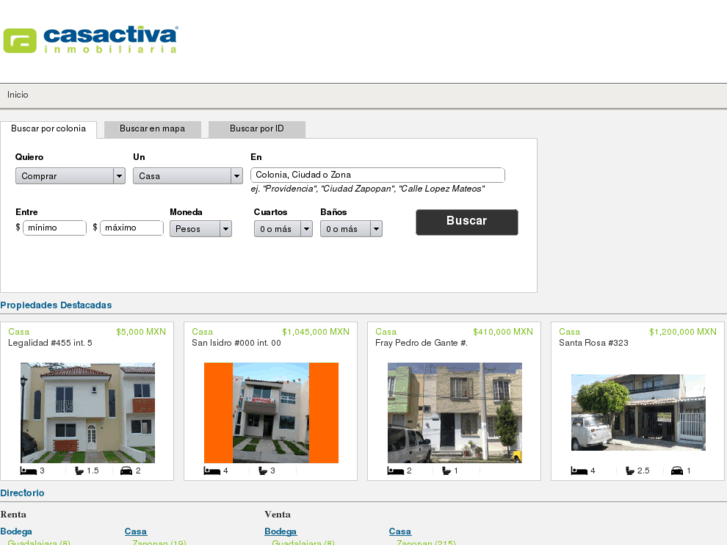Open 'Legalidad #455 int. 5' listing title
Image resolution: width=727 pixels, height=545 pixels.
[x=50, y=343]
